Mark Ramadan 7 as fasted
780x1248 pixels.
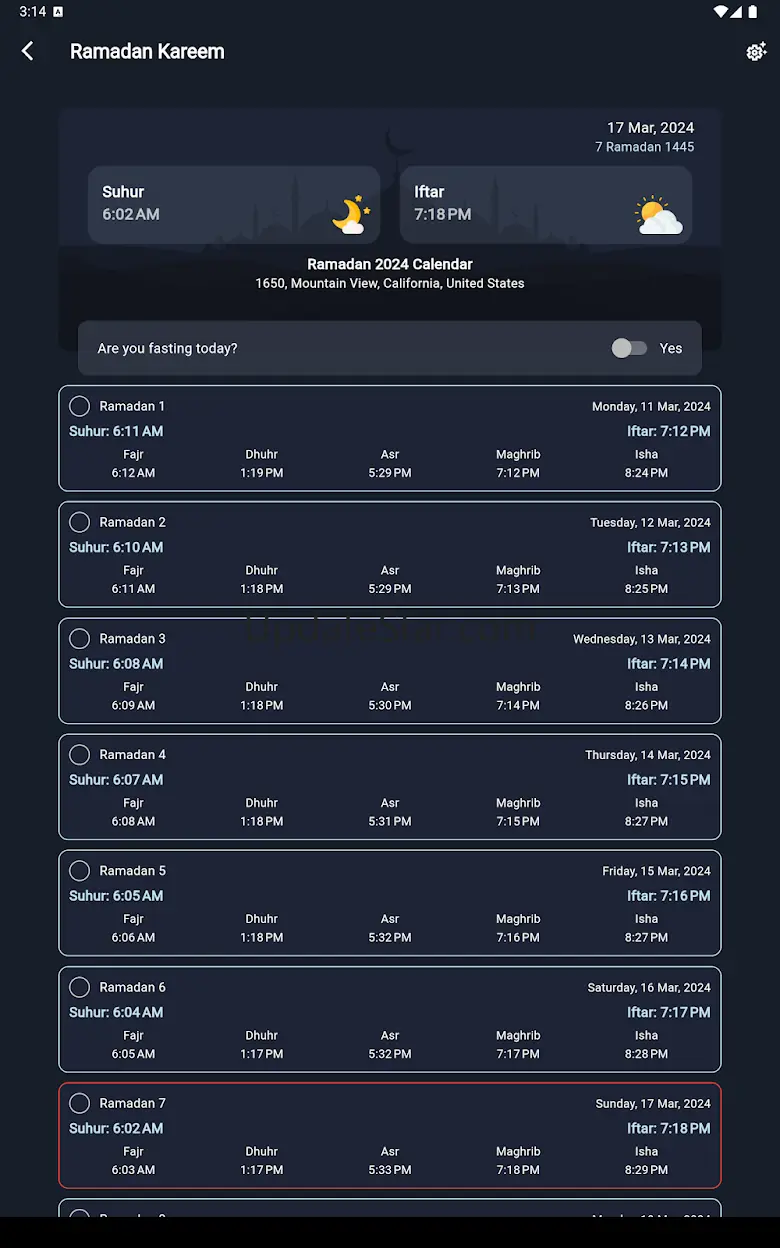coord(80,1103)
